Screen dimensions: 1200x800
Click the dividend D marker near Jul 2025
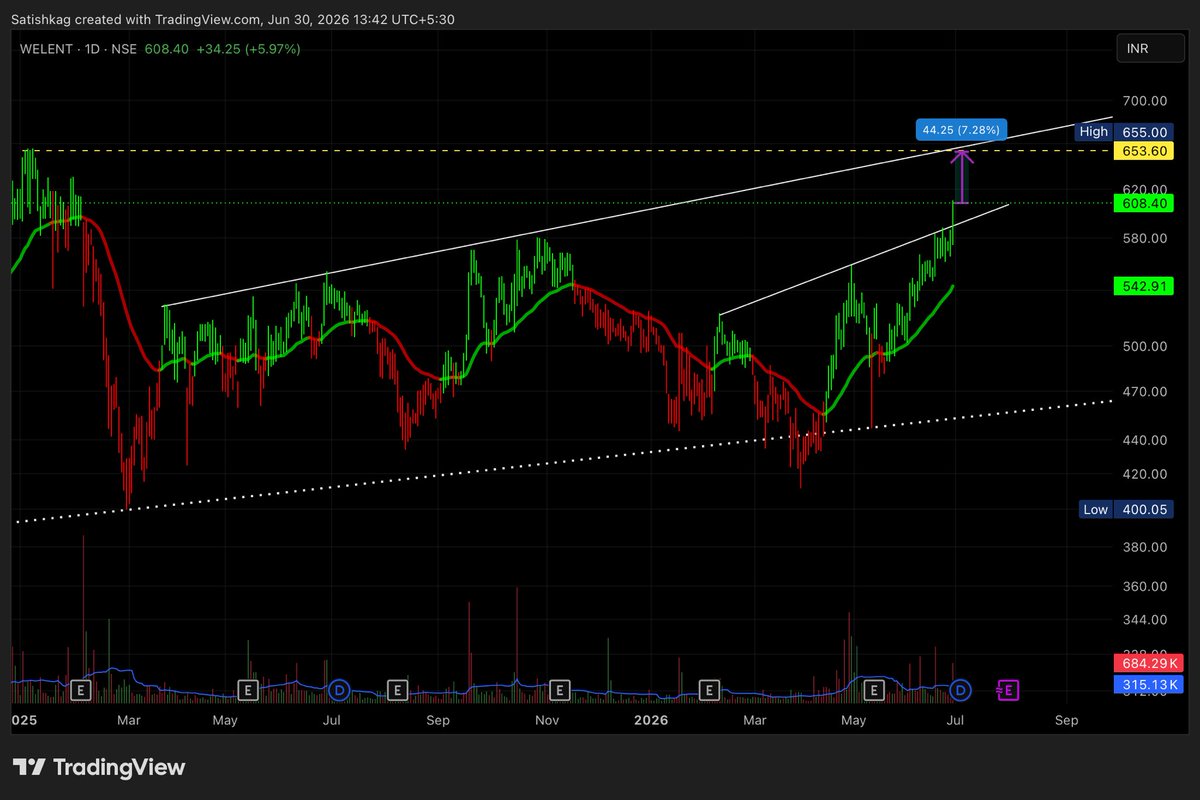coord(339,690)
